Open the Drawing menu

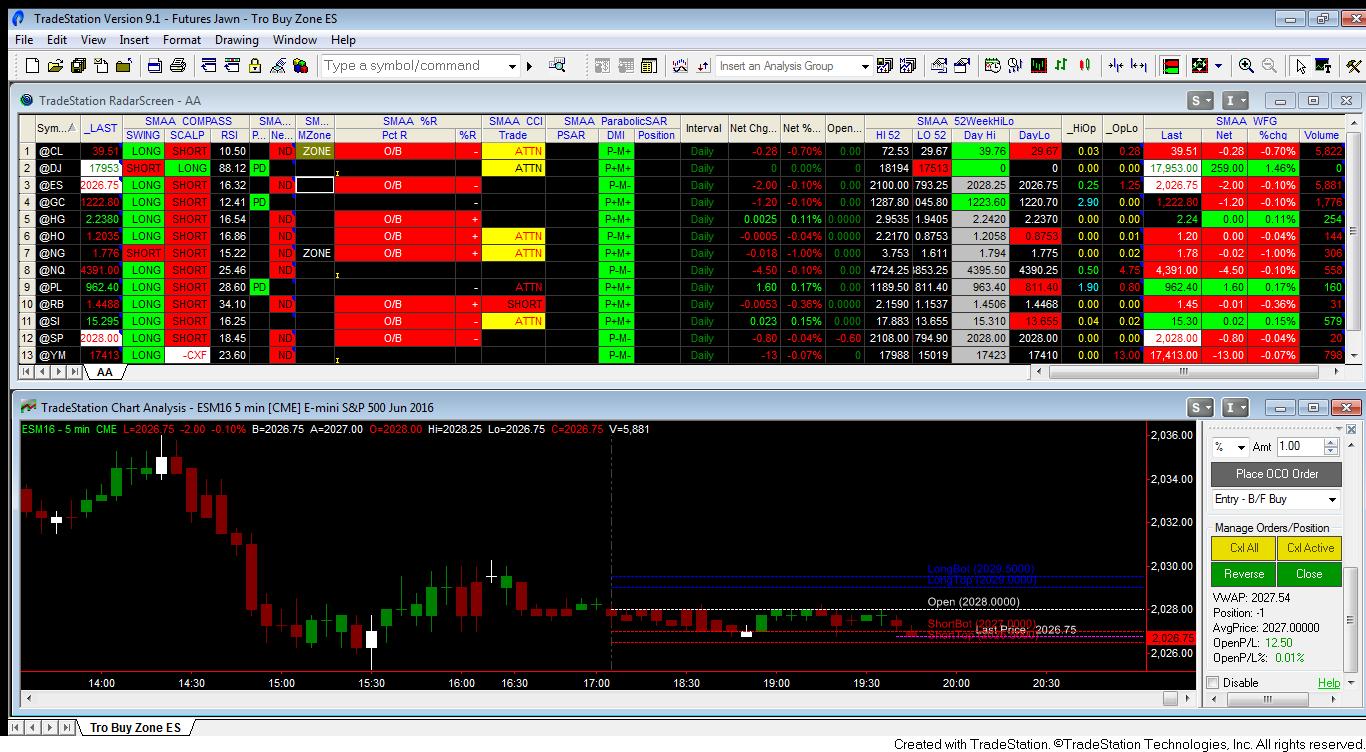pyautogui.click(x=237, y=40)
